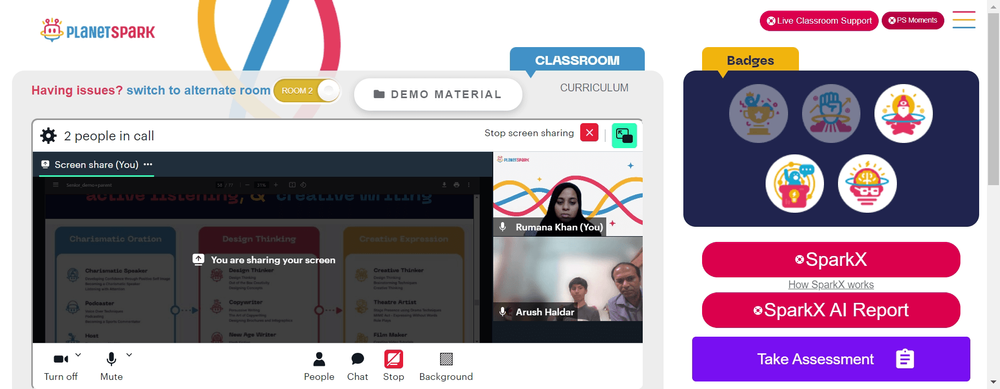
Task: Click the Take Assessment button
Action: 831,359
